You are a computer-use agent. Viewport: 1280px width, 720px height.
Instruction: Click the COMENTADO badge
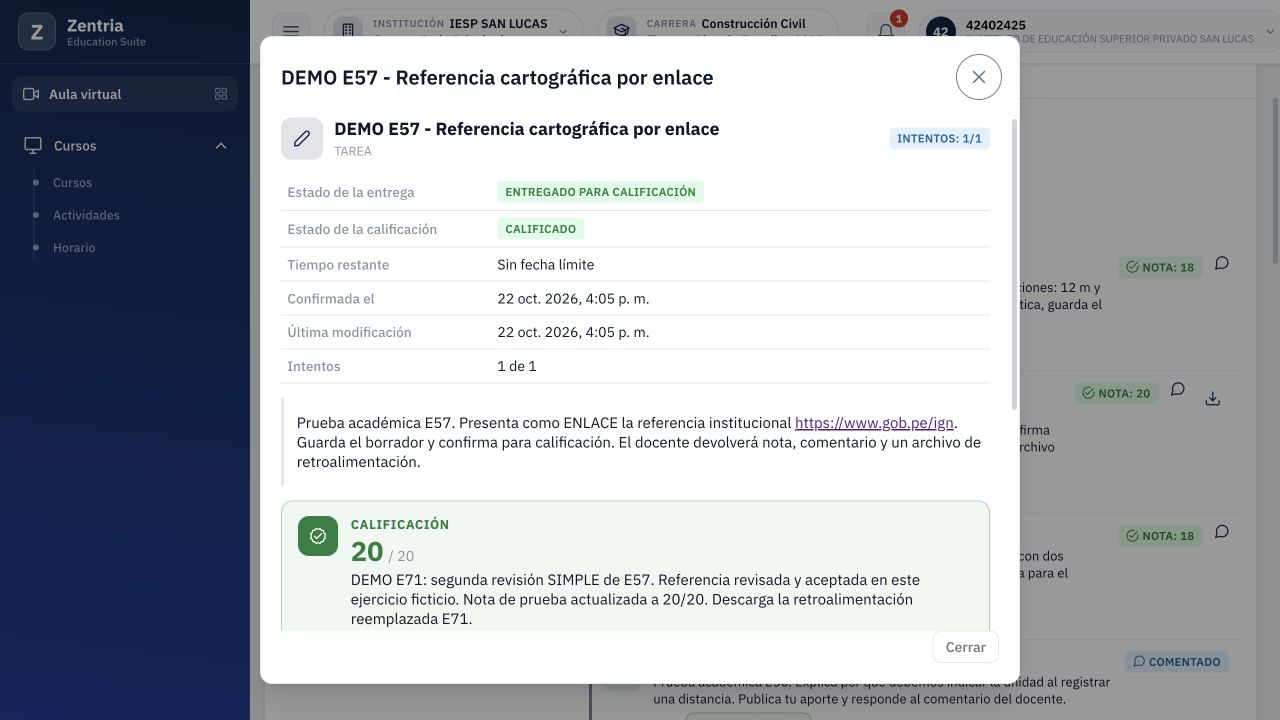[1177, 661]
